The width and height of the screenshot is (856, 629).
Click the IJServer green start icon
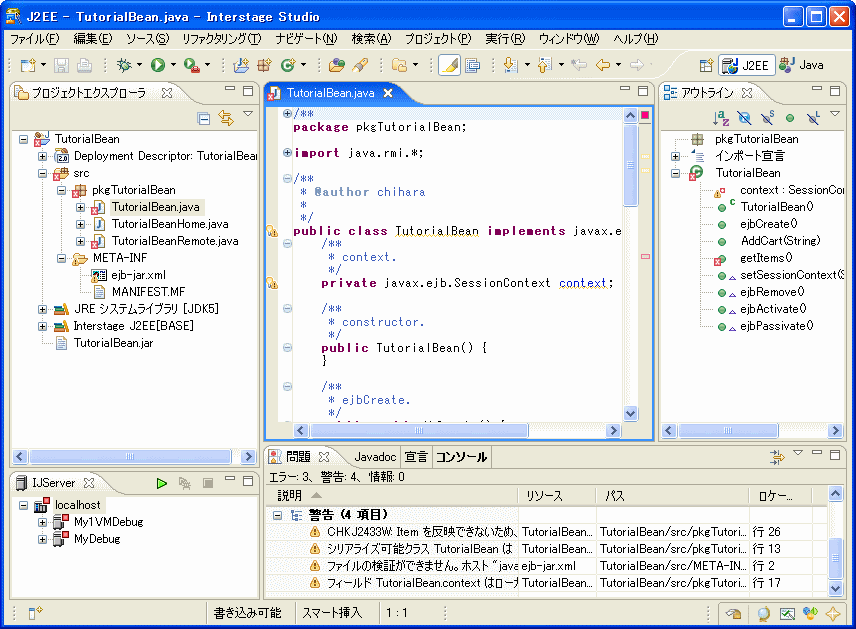(x=161, y=483)
